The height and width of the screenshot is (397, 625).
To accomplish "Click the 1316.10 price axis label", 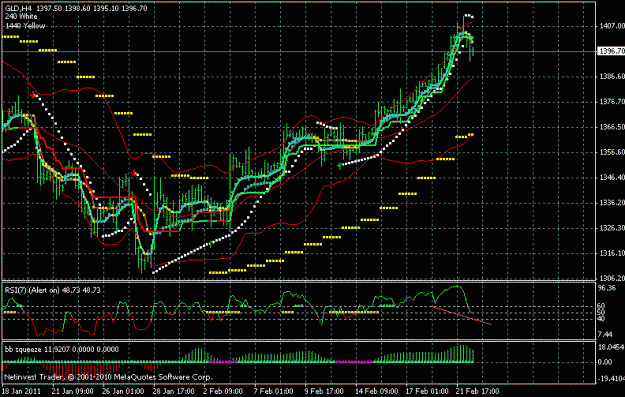I will point(612,253).
